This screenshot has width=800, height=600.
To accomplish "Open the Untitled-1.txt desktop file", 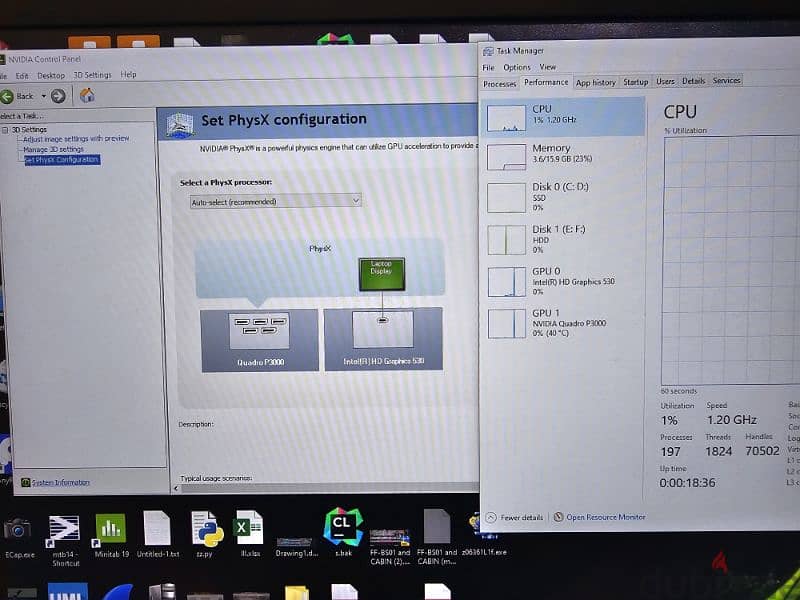I will click(158, 534).
